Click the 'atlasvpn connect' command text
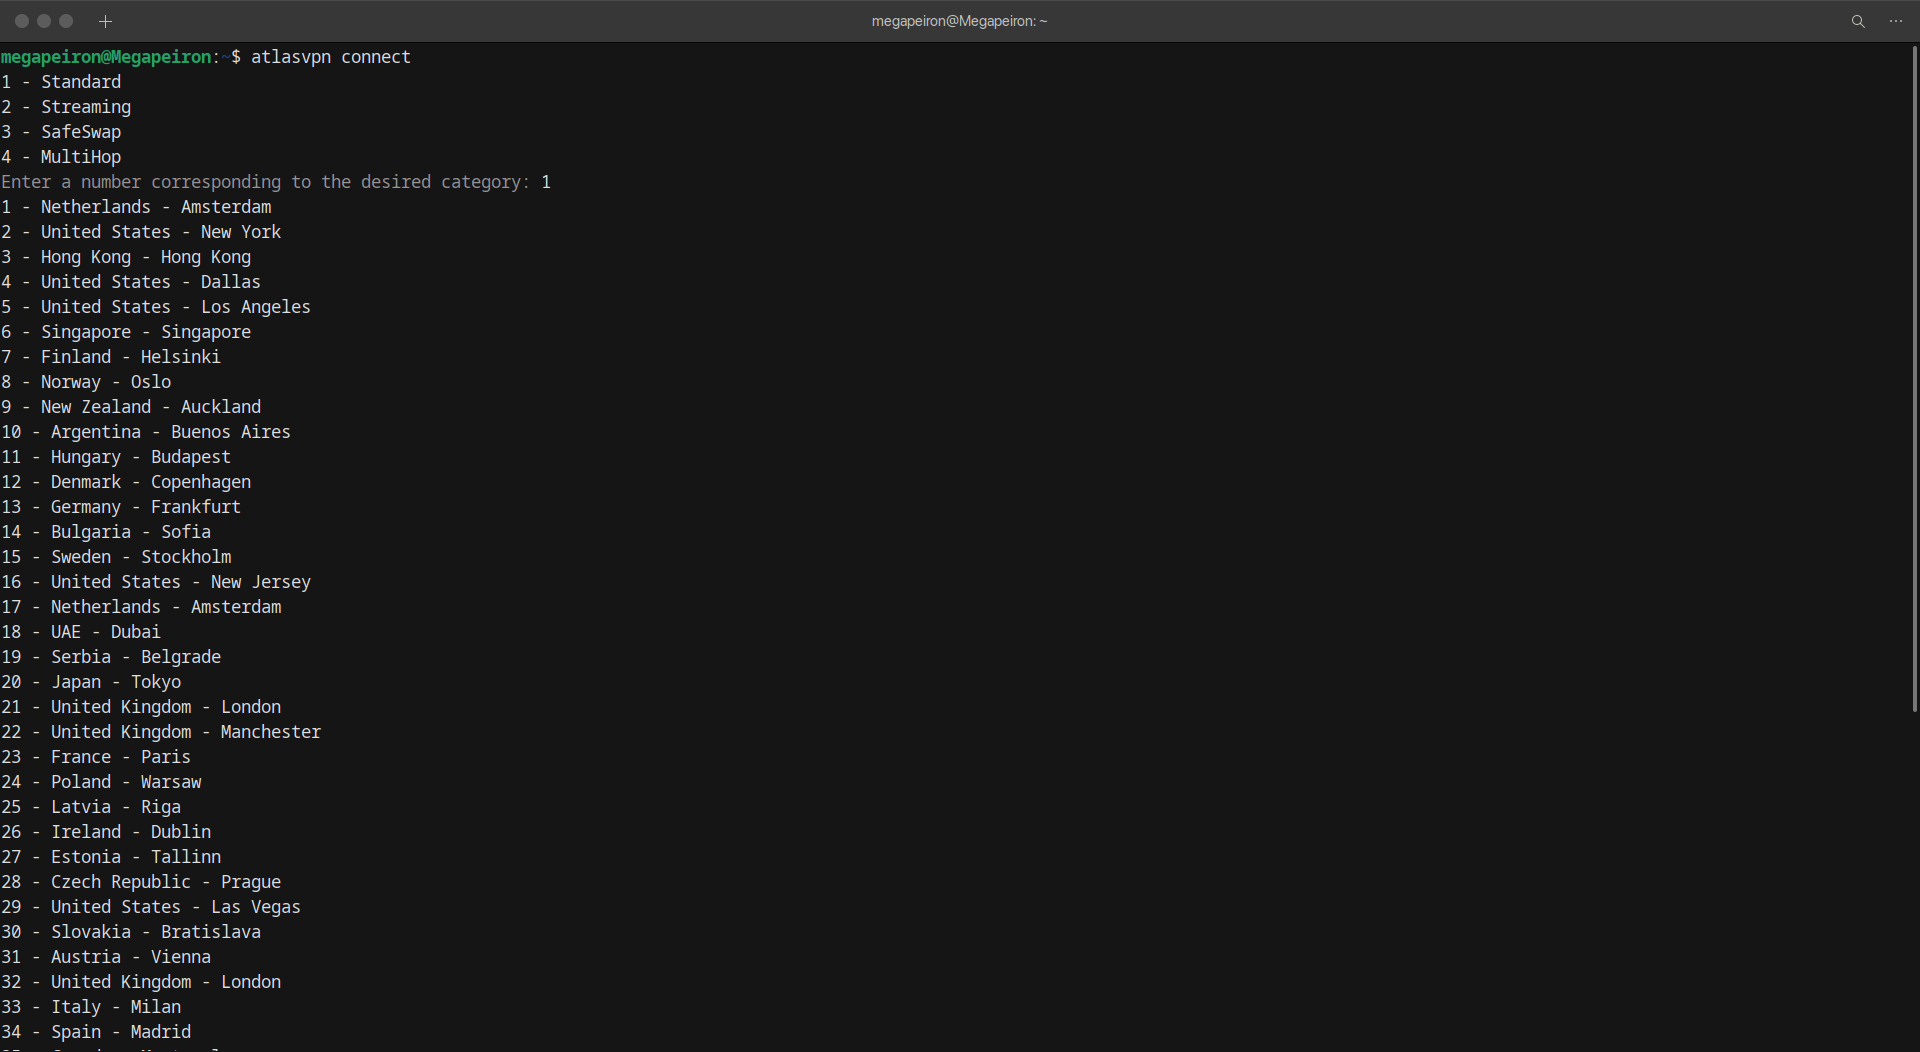Screen dimensions: 1920x1052 coord(331,57)
